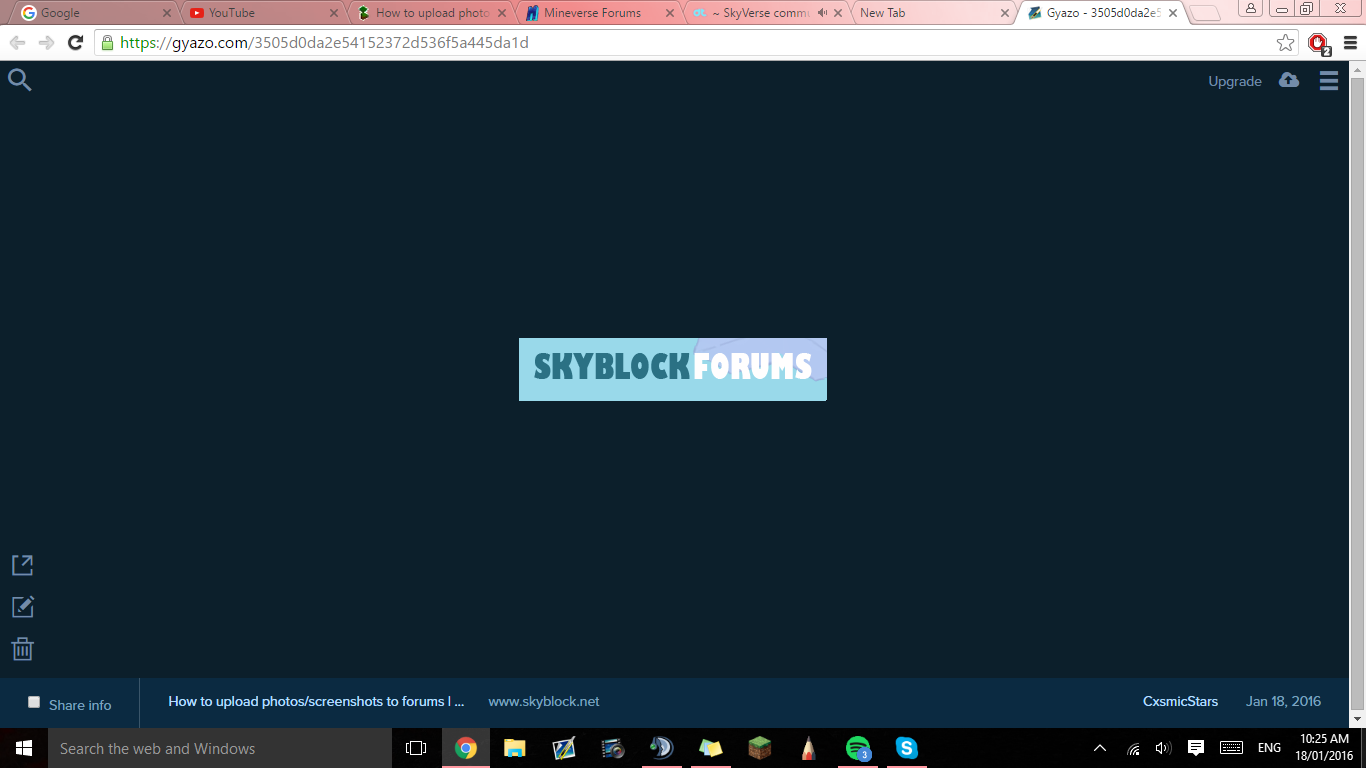
Task: Click the browser back arrow
Action: click(17, 43)
